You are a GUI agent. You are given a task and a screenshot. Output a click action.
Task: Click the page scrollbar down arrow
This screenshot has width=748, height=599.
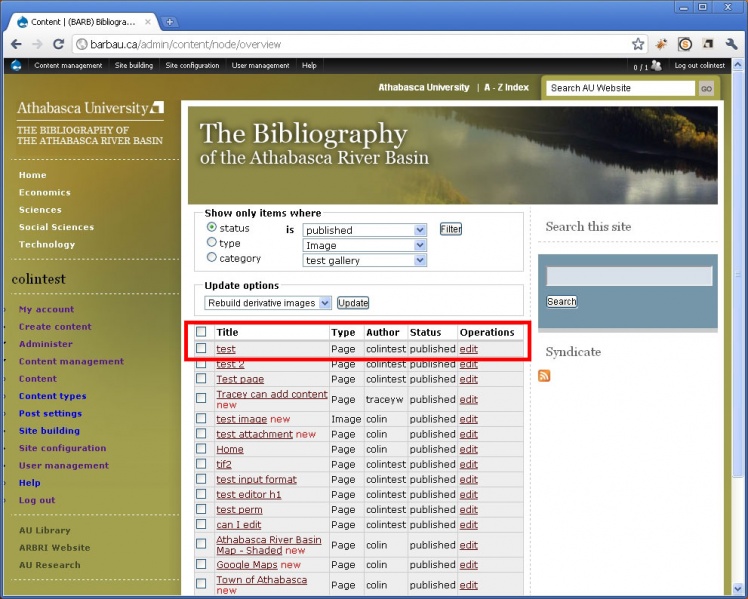(738, 589)
